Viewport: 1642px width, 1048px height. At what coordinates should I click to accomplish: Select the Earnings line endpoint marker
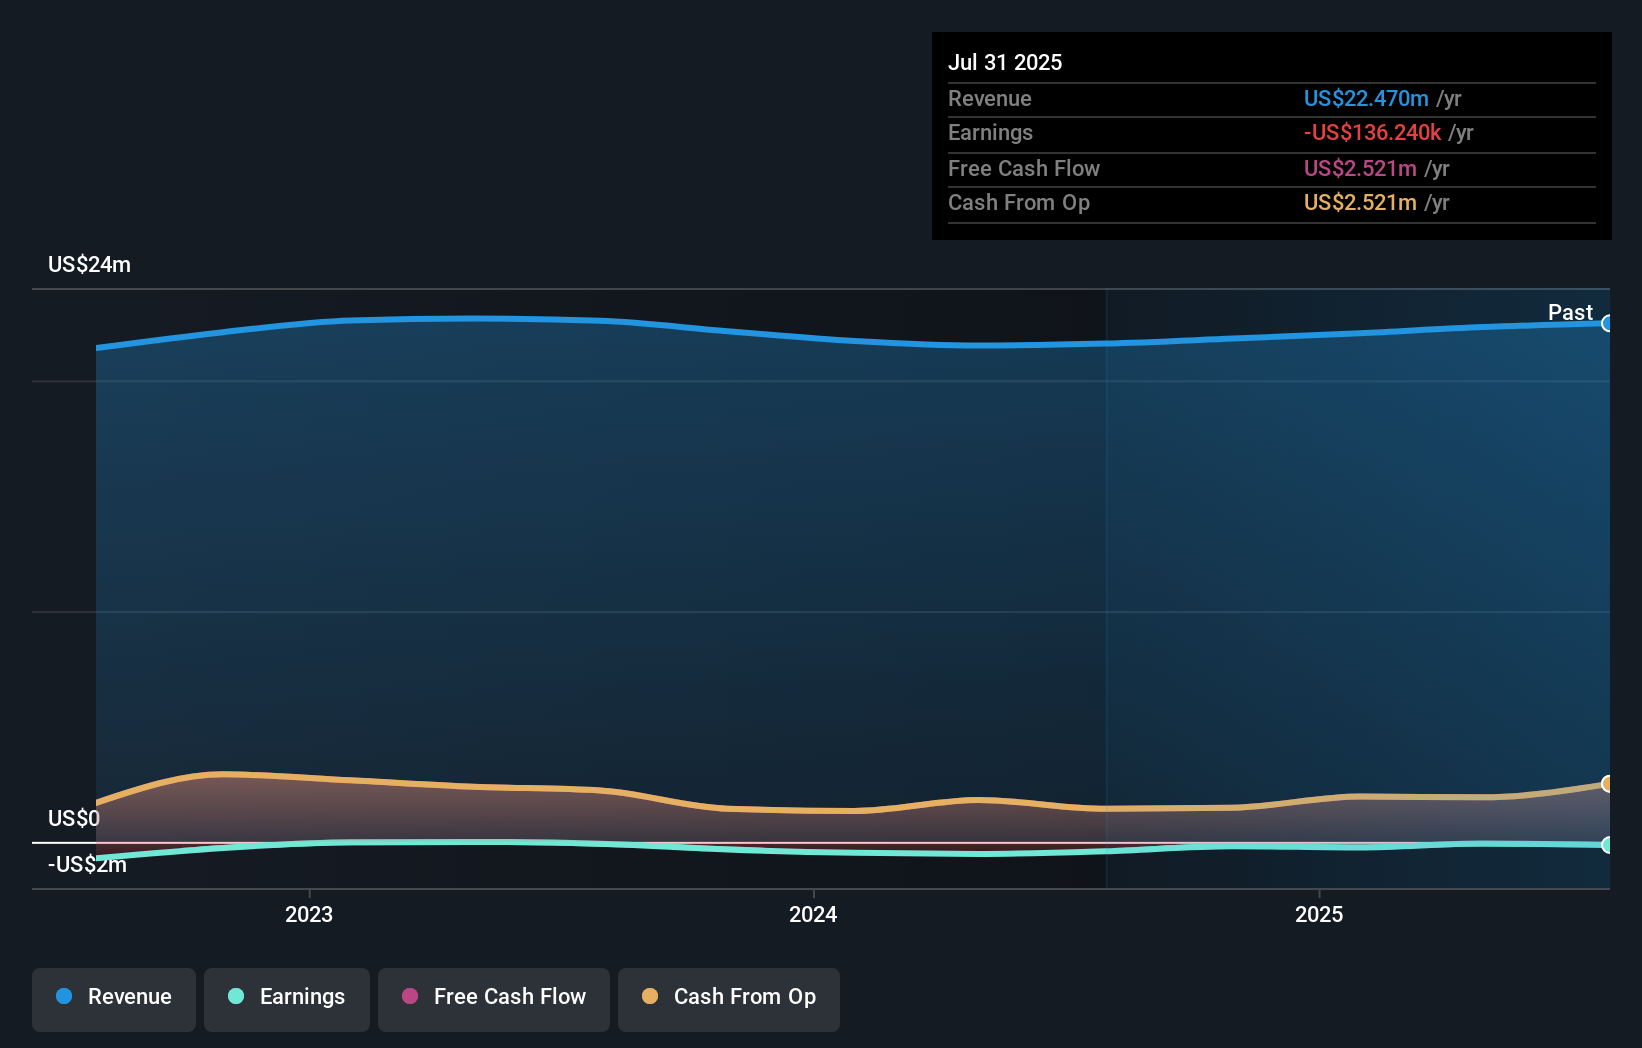pyautogui.click(x=1607, y=845)
